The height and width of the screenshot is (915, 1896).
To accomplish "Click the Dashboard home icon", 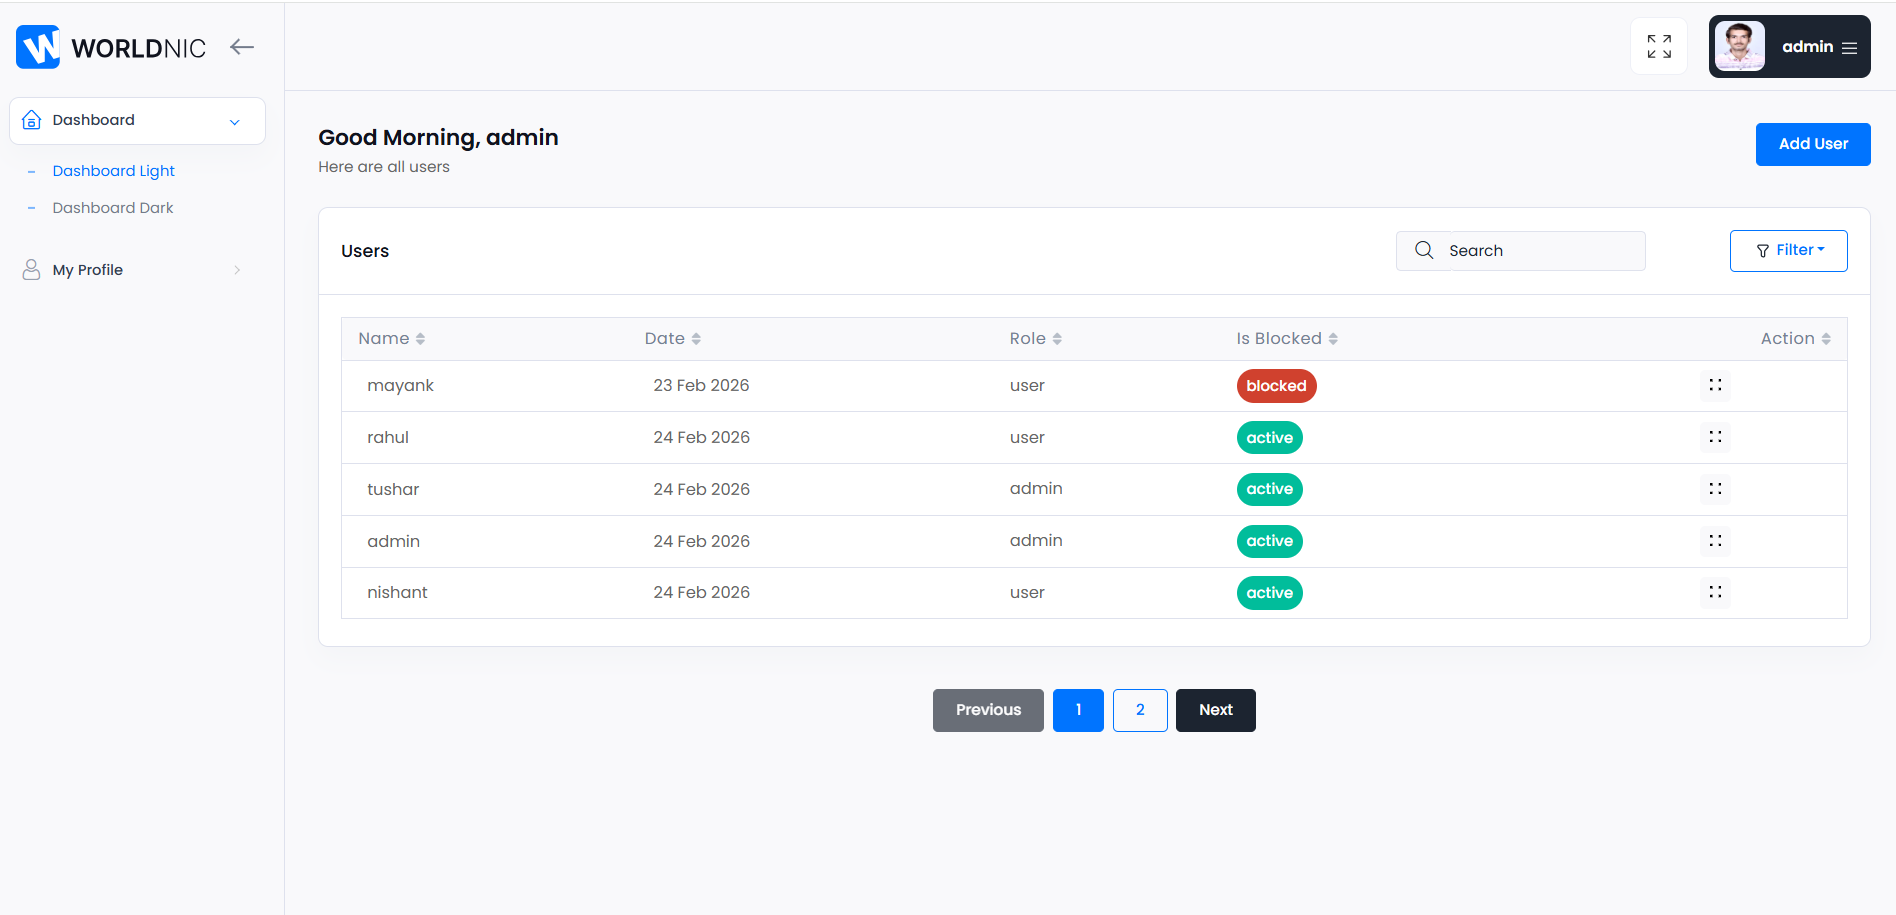I will [32, 120].
